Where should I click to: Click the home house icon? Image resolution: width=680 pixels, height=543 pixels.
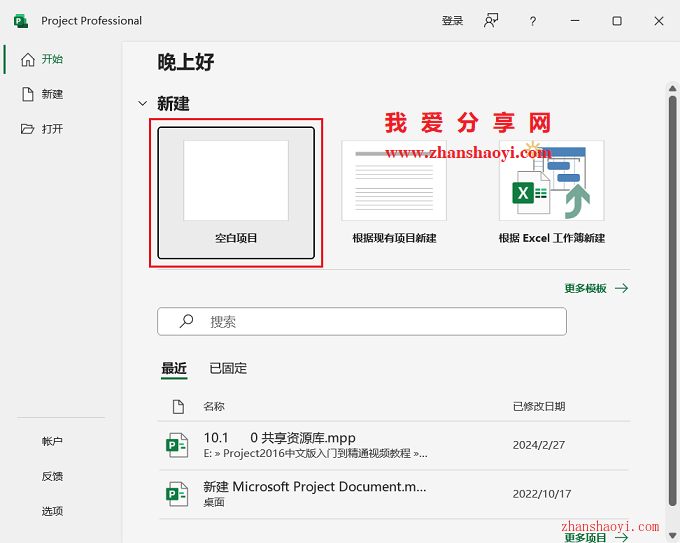pos(27,59)
